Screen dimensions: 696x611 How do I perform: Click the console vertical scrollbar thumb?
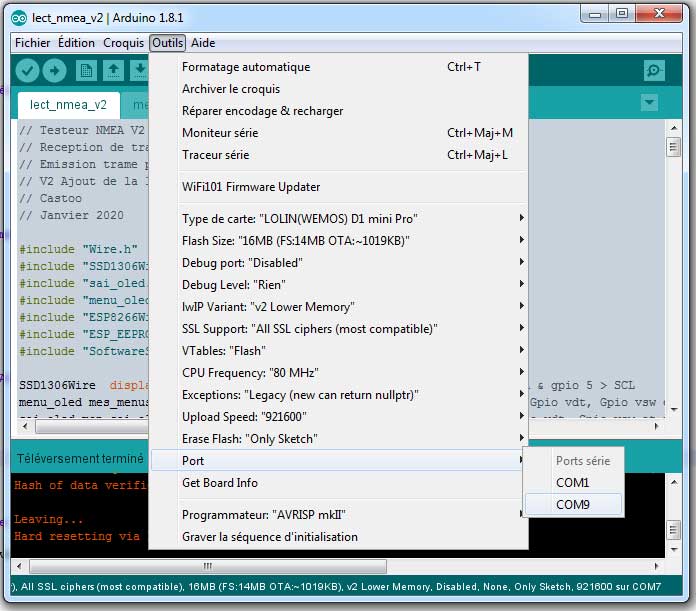point(674,529)
